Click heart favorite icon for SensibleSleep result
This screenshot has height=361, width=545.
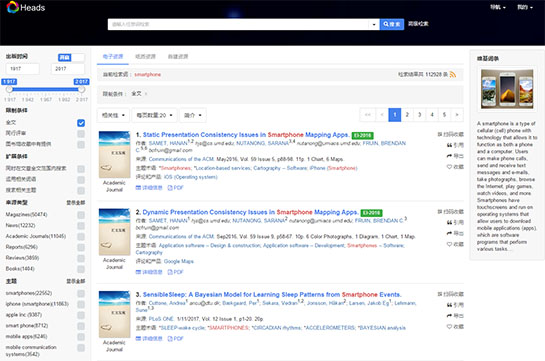pos(449,327)
